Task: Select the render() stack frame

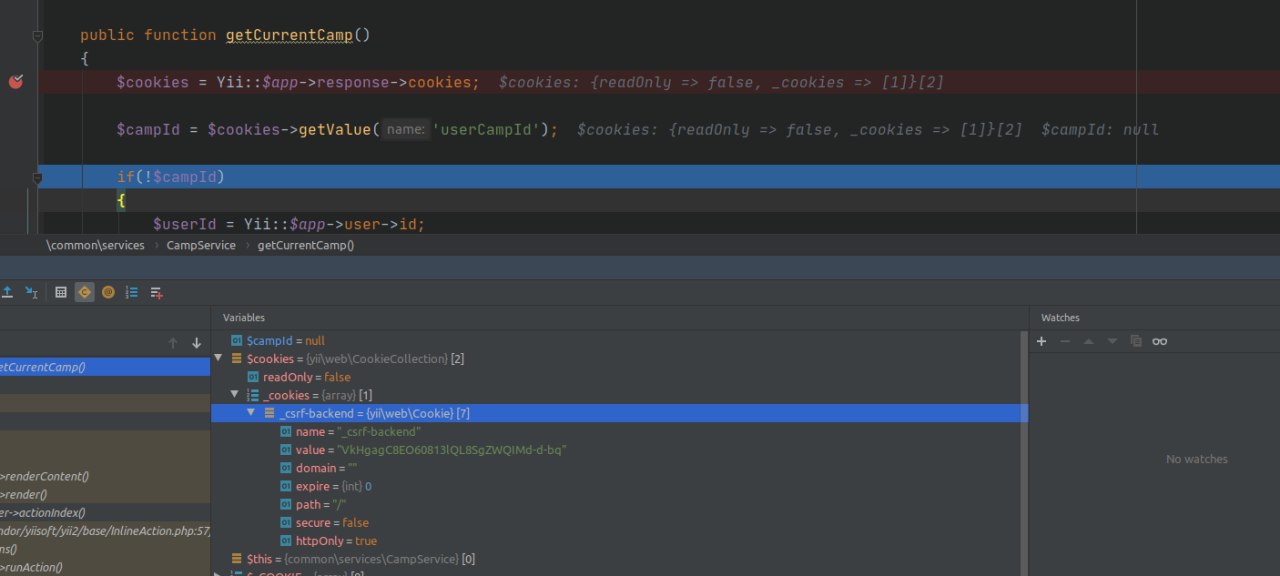Action: [105, 494]
